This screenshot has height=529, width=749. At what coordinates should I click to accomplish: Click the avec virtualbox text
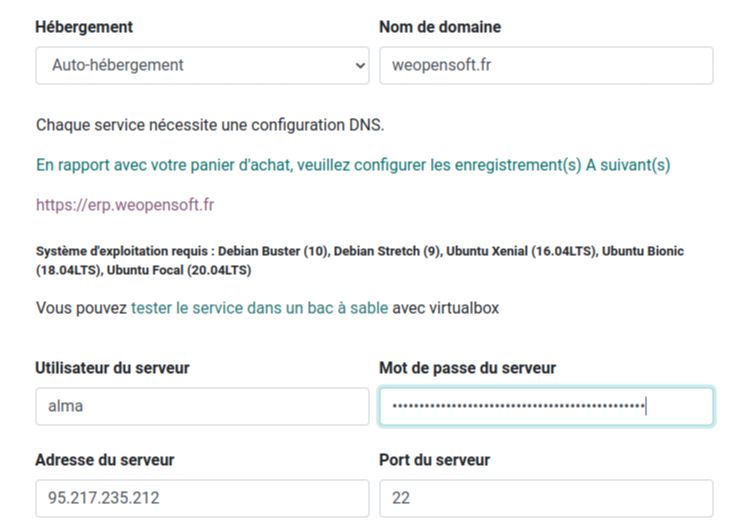coord(445,308)
